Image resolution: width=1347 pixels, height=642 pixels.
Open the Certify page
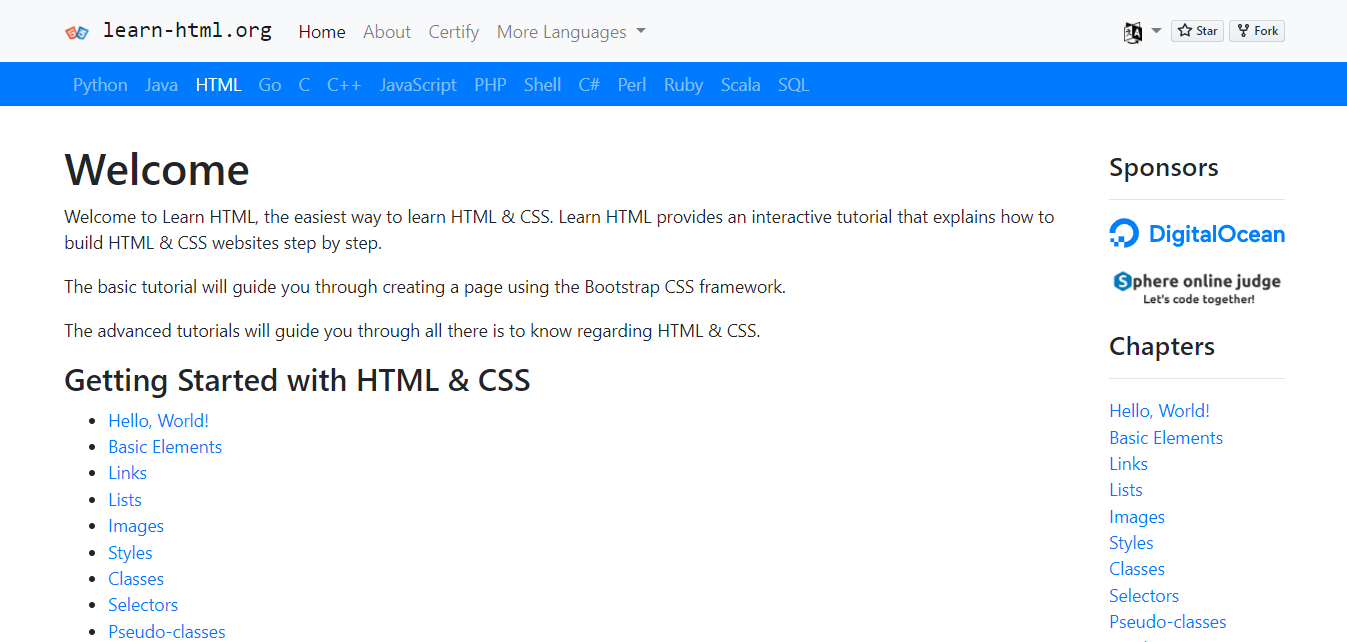(x=454, y=32)
